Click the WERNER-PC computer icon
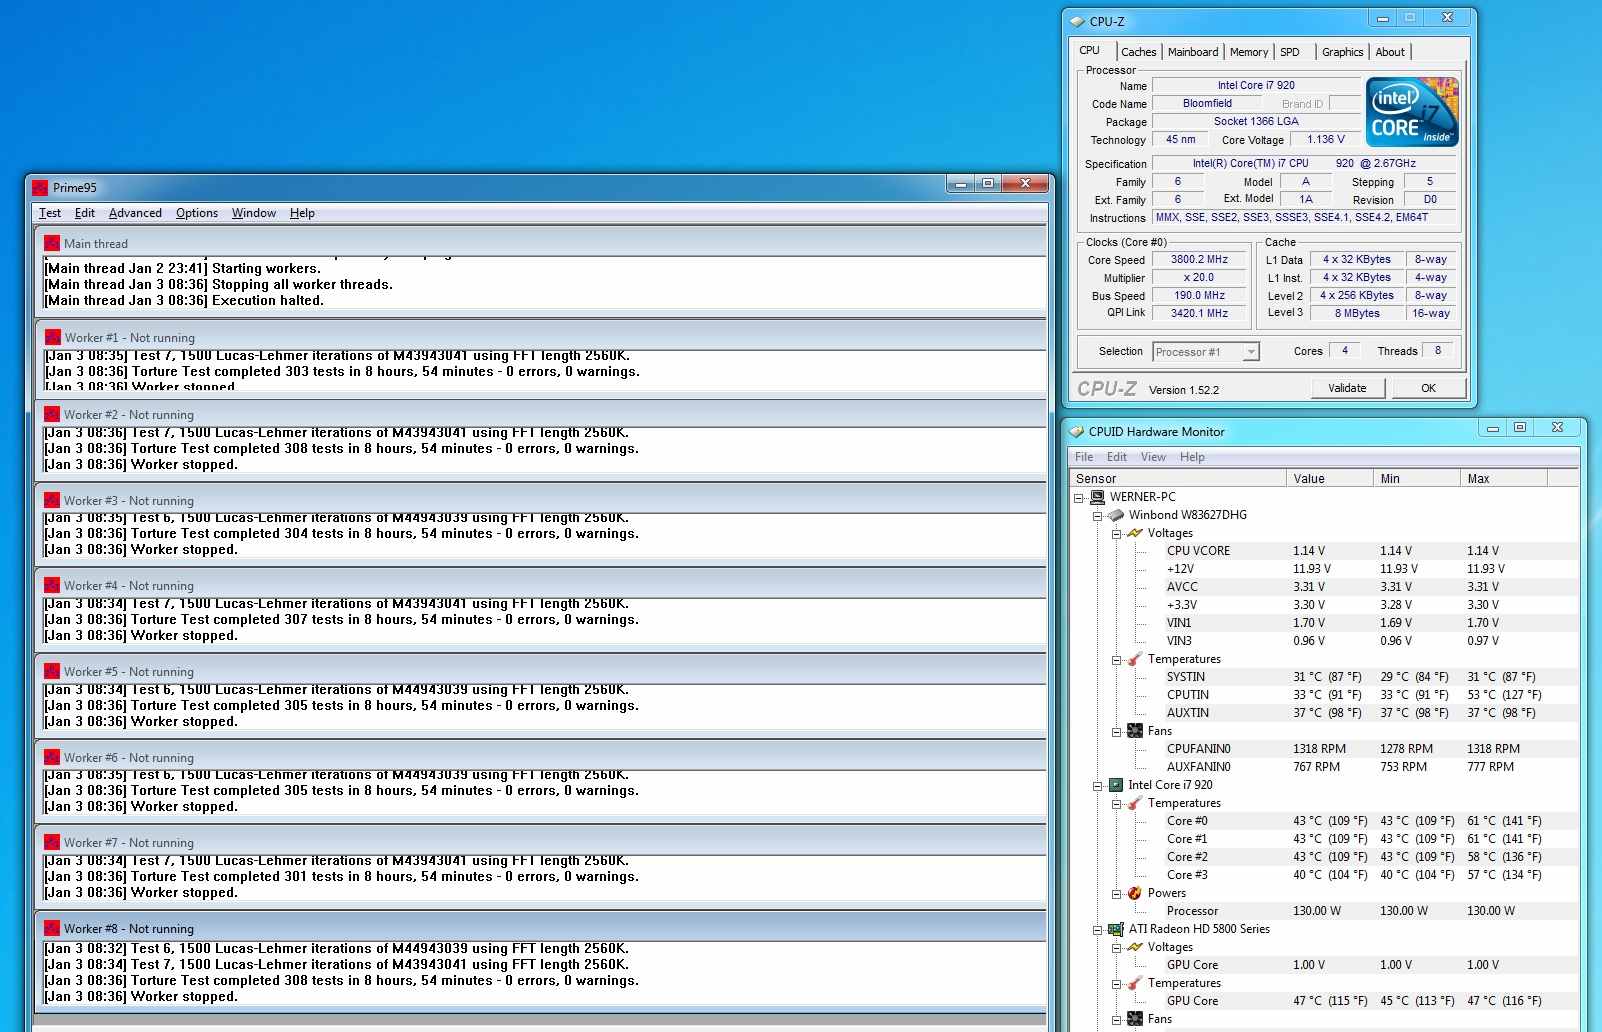The image size is (1602, 1032). point(1097,497)
